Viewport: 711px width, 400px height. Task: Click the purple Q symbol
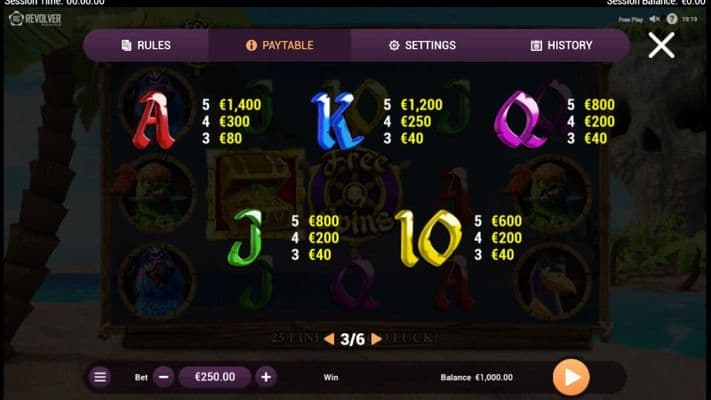tap(520, 119)
